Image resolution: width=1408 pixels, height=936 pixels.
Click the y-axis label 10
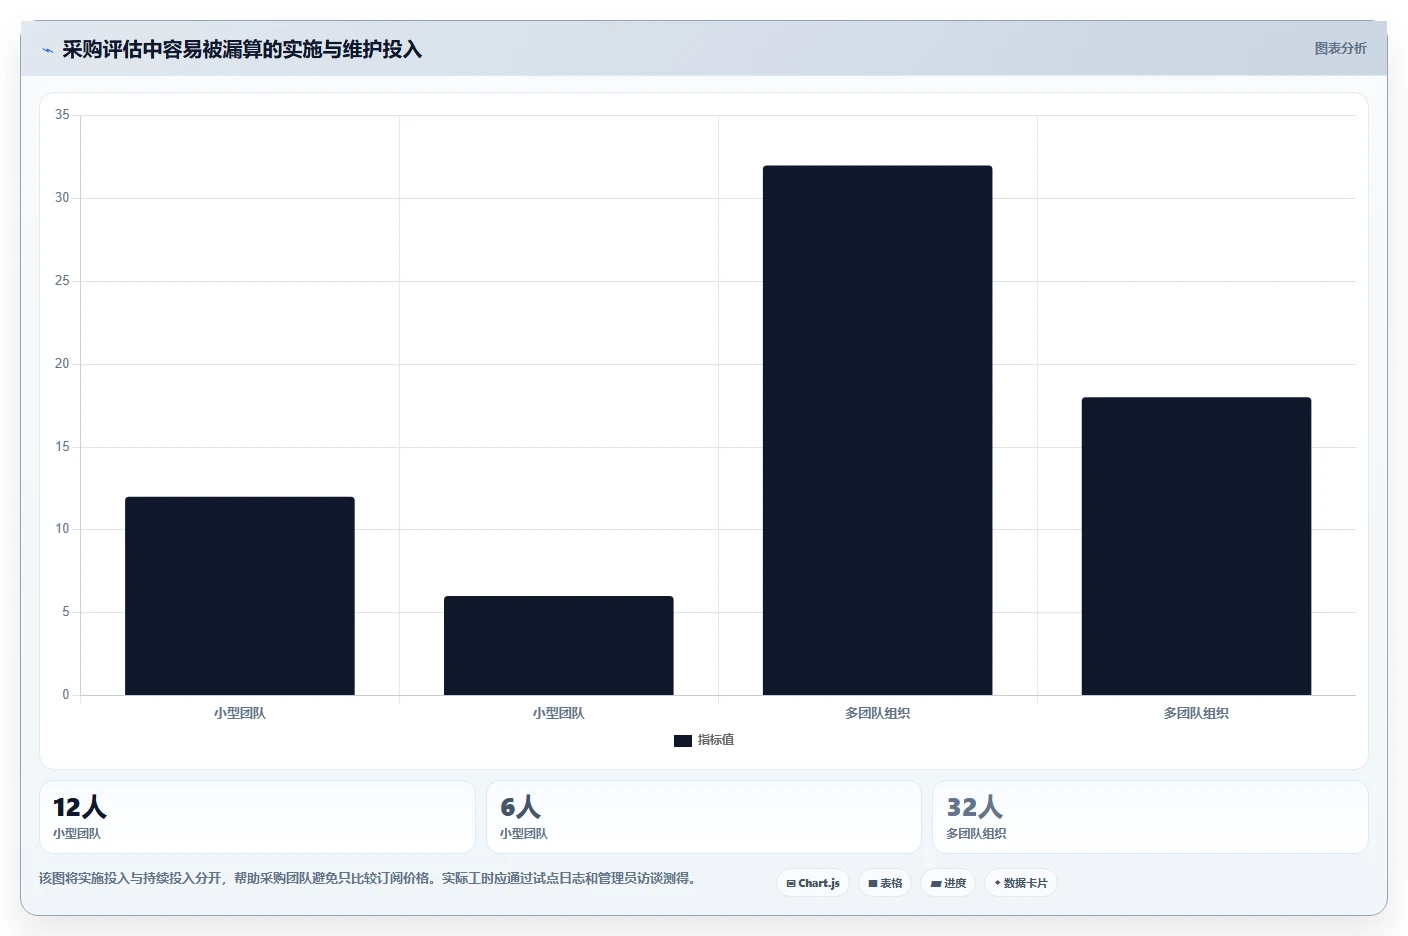click(62, 529)
